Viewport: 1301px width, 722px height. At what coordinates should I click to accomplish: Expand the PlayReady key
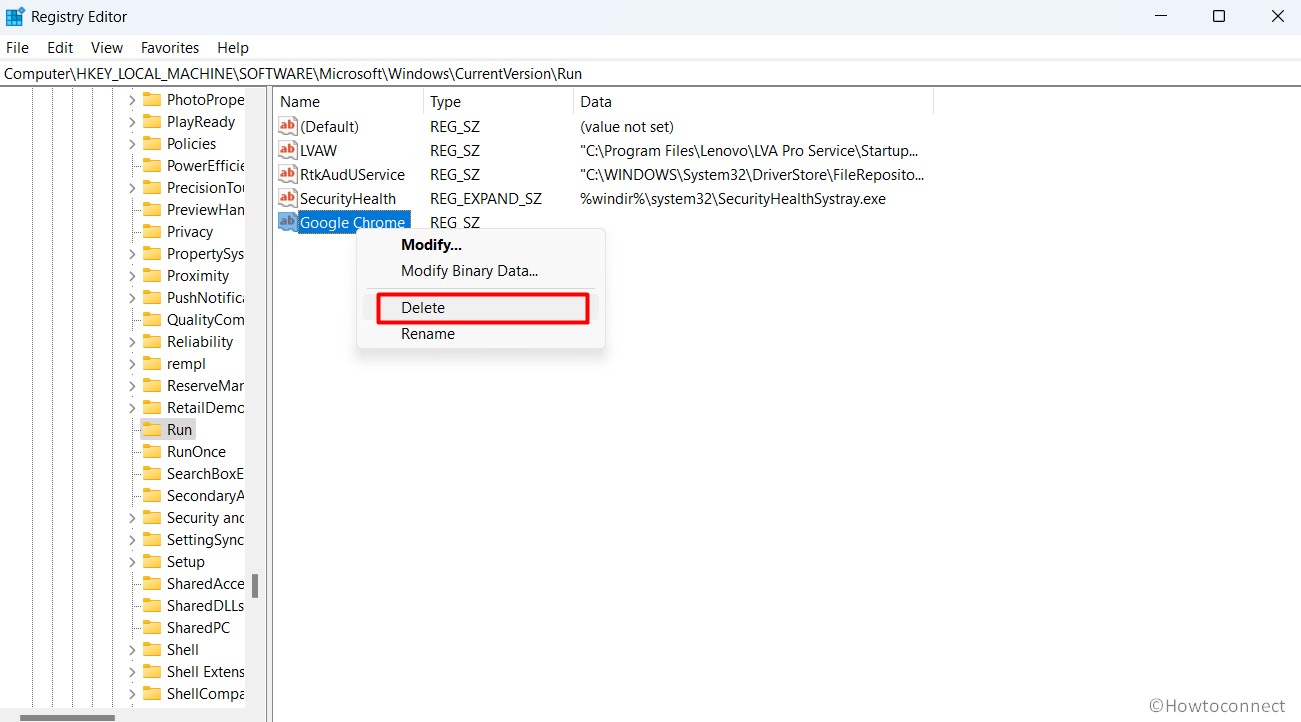[x=132, y=122]
